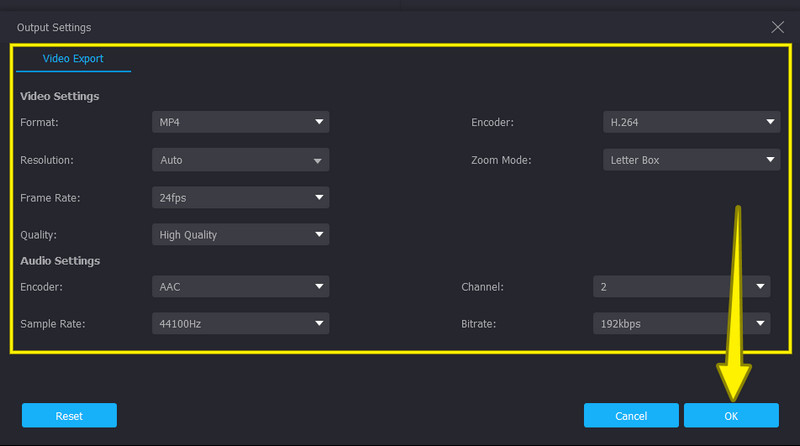800x446 pixels.
Task: Open the Format dropdown showing MP4
Action: (240, 122)
